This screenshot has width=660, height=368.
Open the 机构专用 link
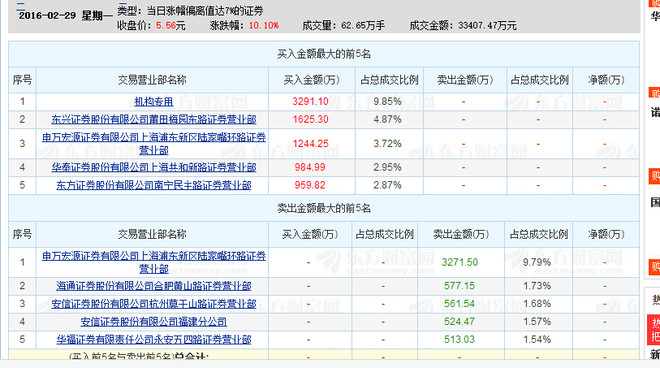(x=154, y=101)
